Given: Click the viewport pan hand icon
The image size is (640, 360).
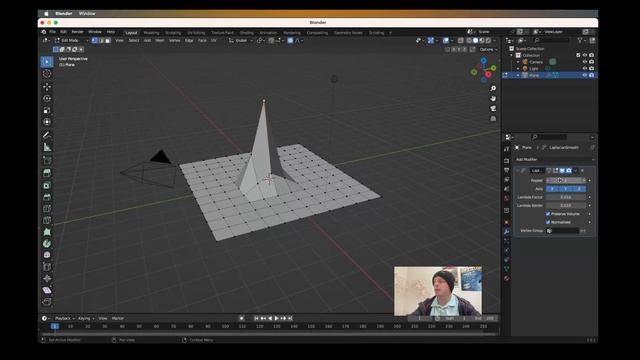Looking at the screenshot, I should [x=493, y=98].
